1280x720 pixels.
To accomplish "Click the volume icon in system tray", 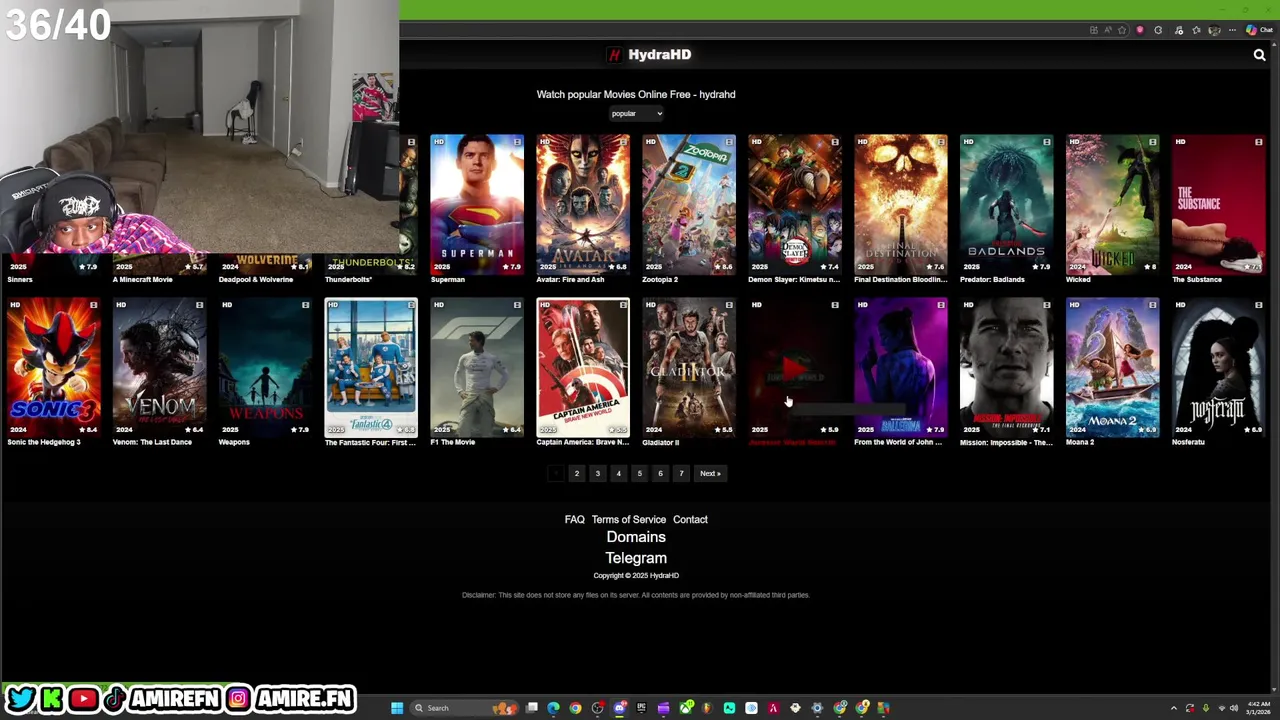I will tap(1234, 708).
